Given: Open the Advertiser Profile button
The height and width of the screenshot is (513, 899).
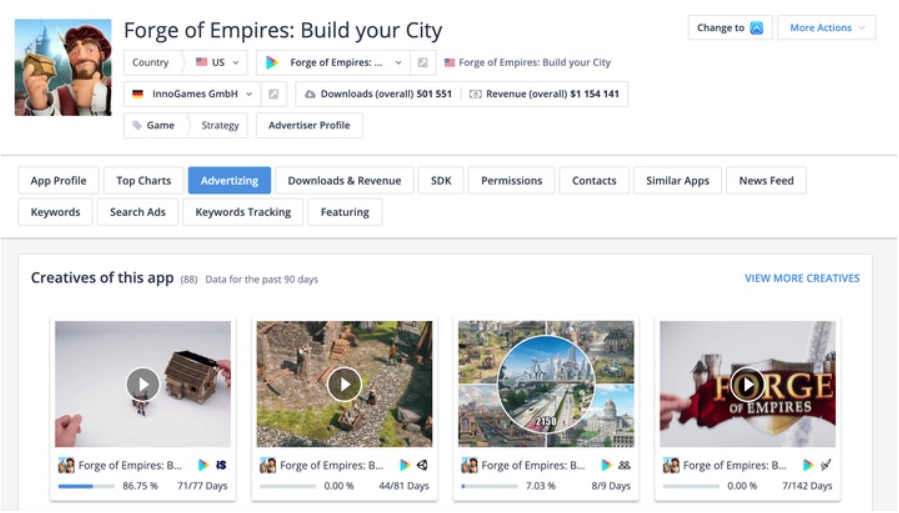Looking at the screenshot, I should click(x=309, y=125).
